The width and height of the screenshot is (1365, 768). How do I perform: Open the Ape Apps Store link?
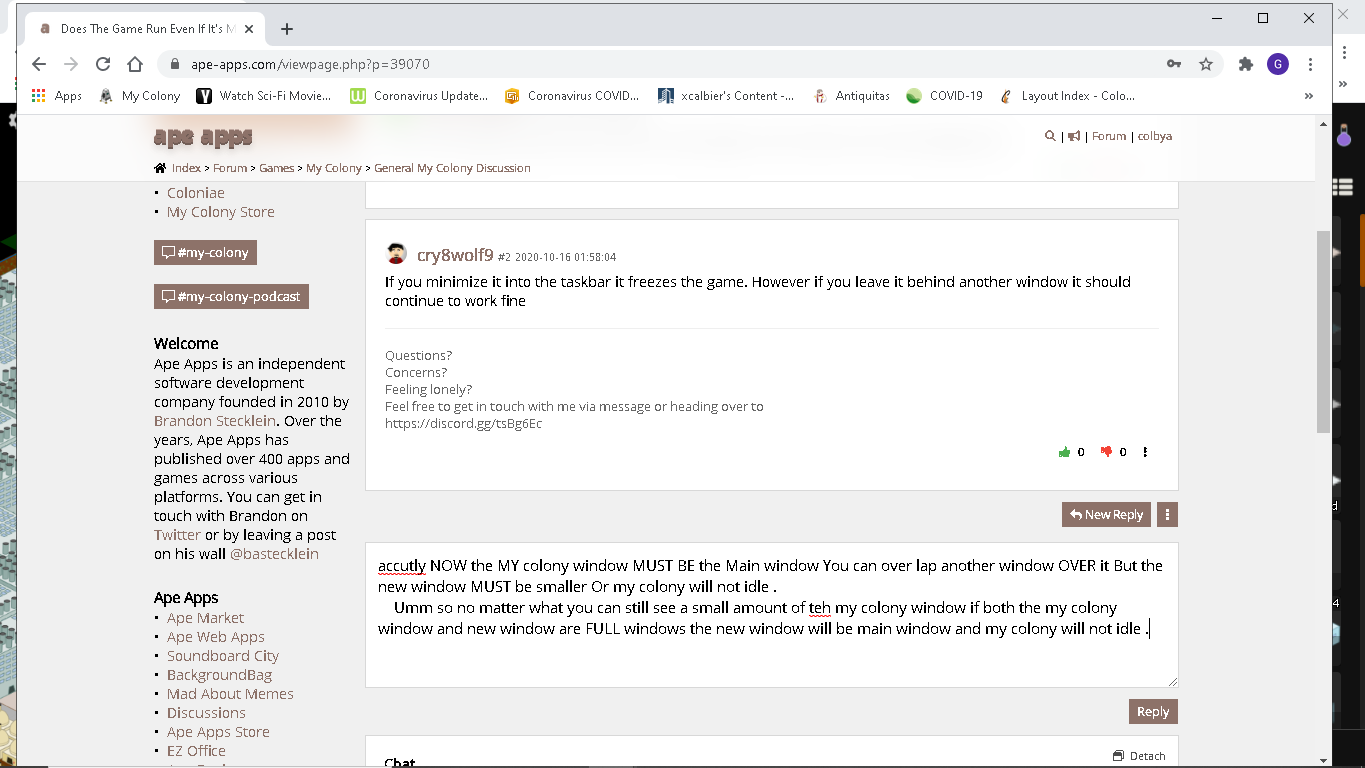(218, 732)
